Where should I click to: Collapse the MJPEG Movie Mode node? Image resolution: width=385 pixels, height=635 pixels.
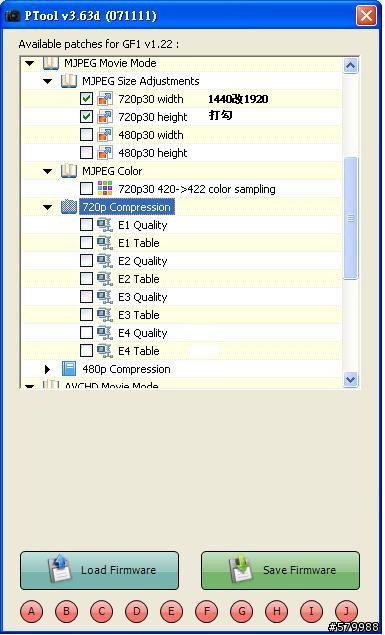coord(30,64)
